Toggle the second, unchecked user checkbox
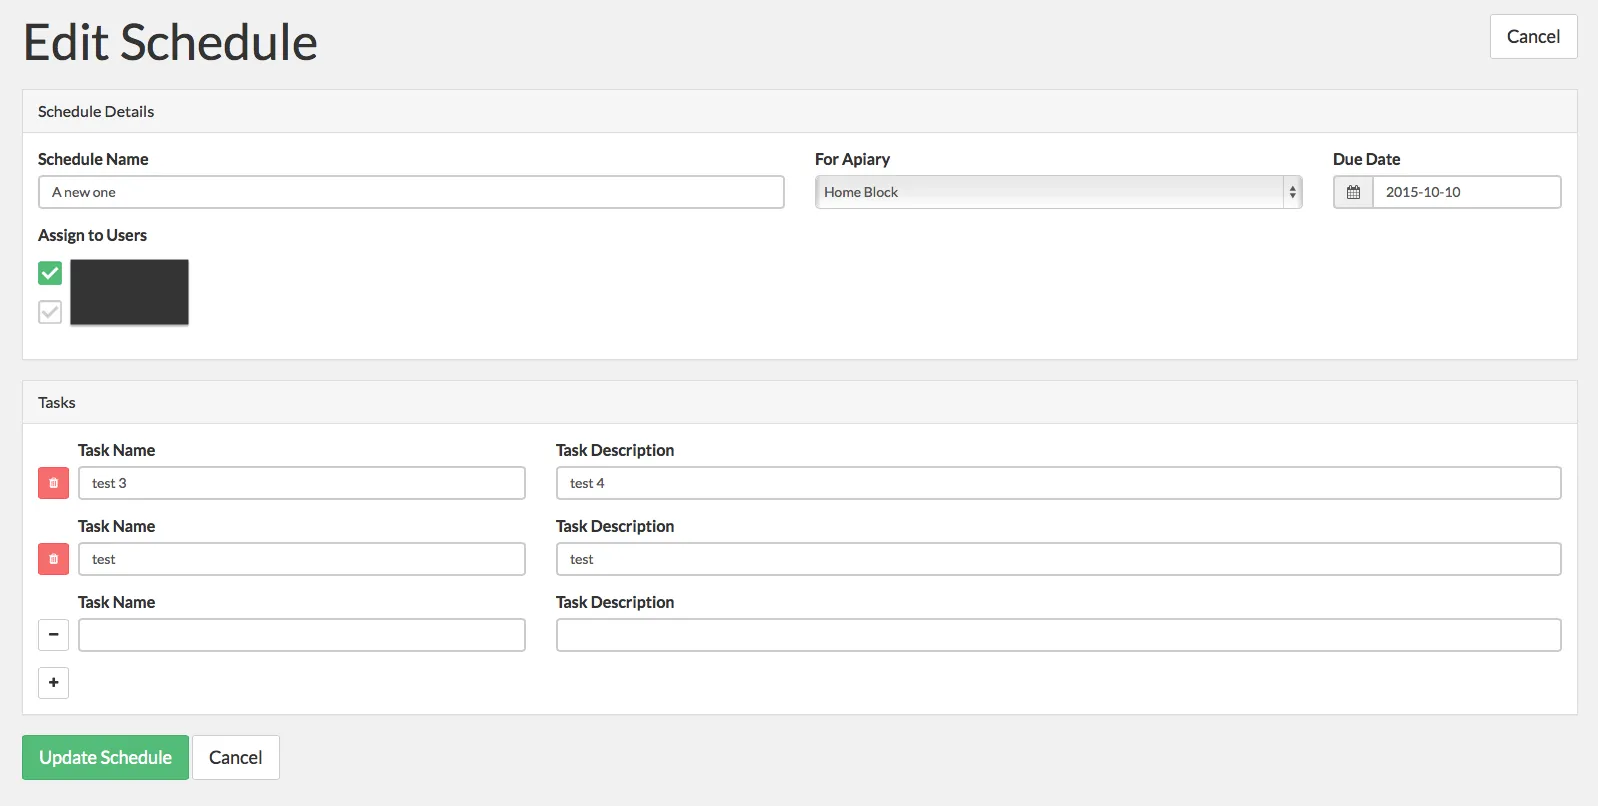 [50, 312]
